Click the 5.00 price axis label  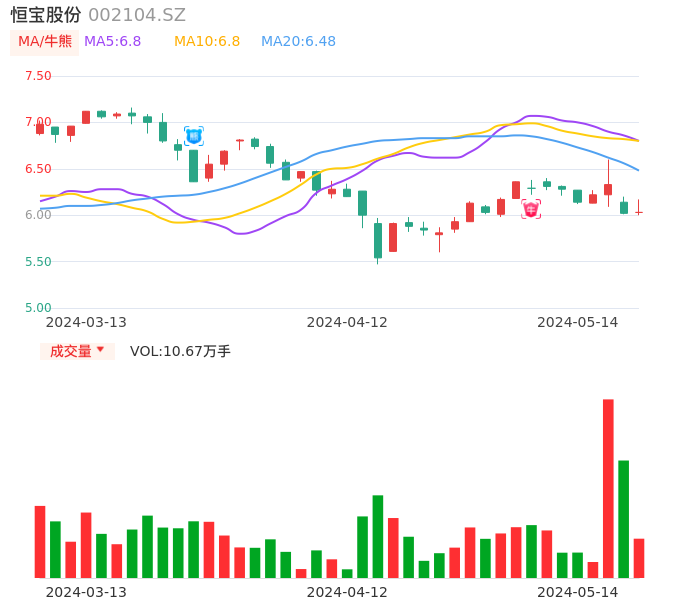38,308
